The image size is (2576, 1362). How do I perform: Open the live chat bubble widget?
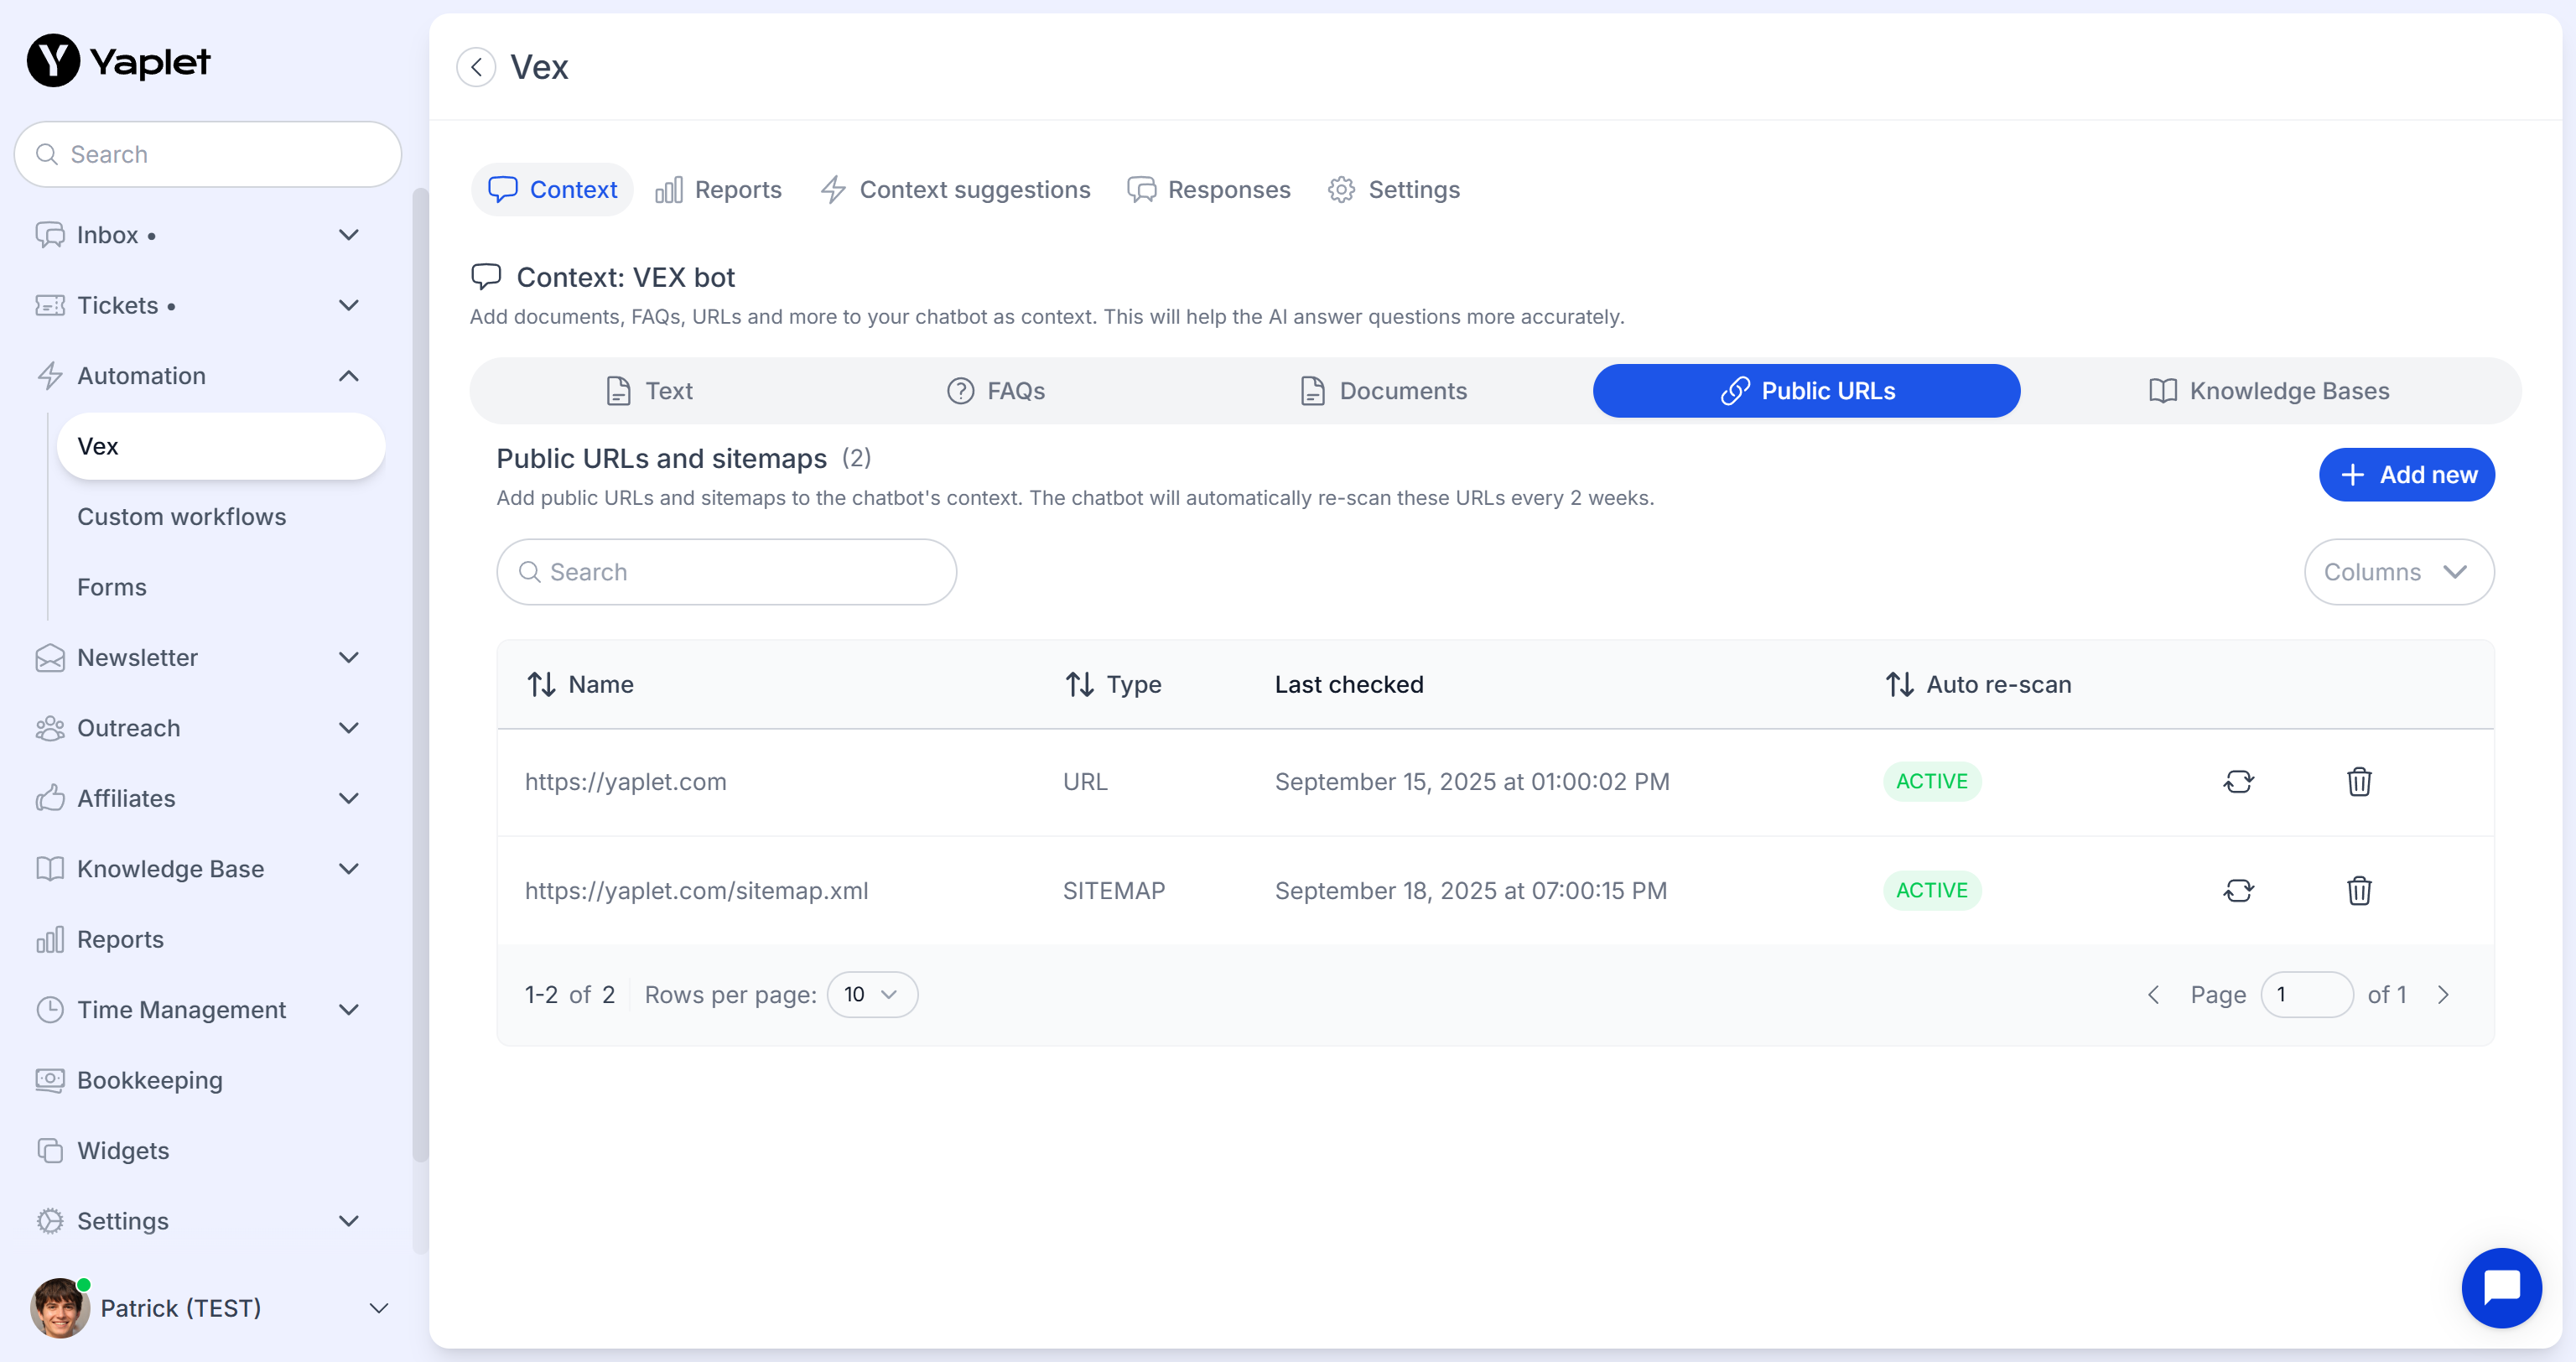(x=2500, y=1287)
